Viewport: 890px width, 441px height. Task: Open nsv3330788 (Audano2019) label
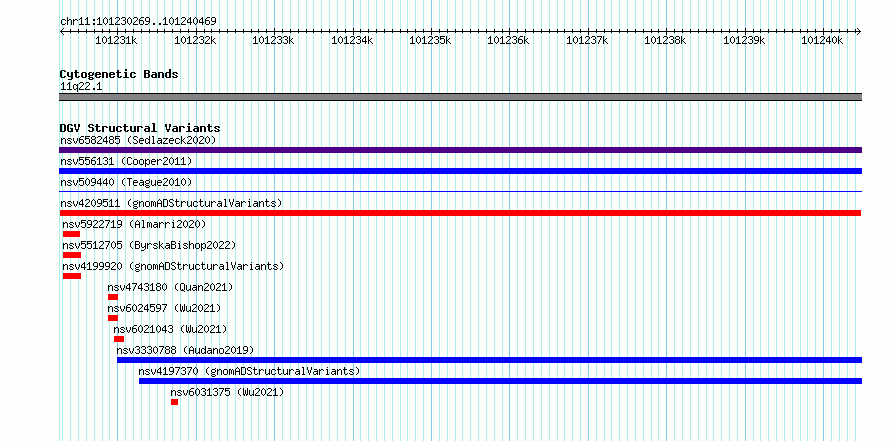click(185, 350)
